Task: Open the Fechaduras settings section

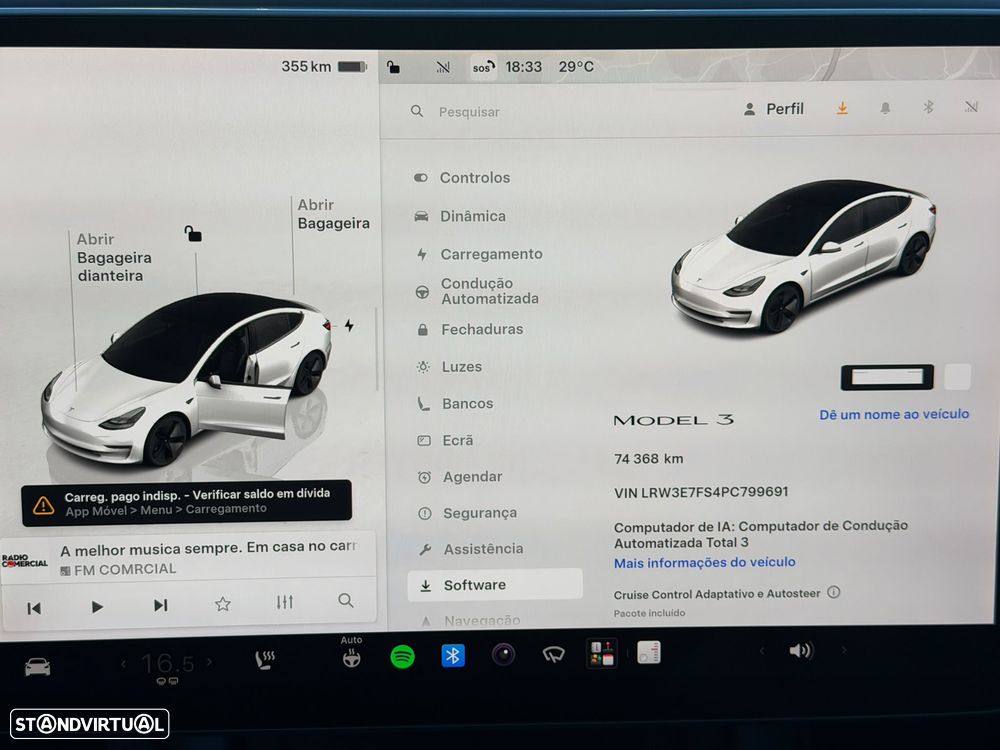Action: (470, 329)
